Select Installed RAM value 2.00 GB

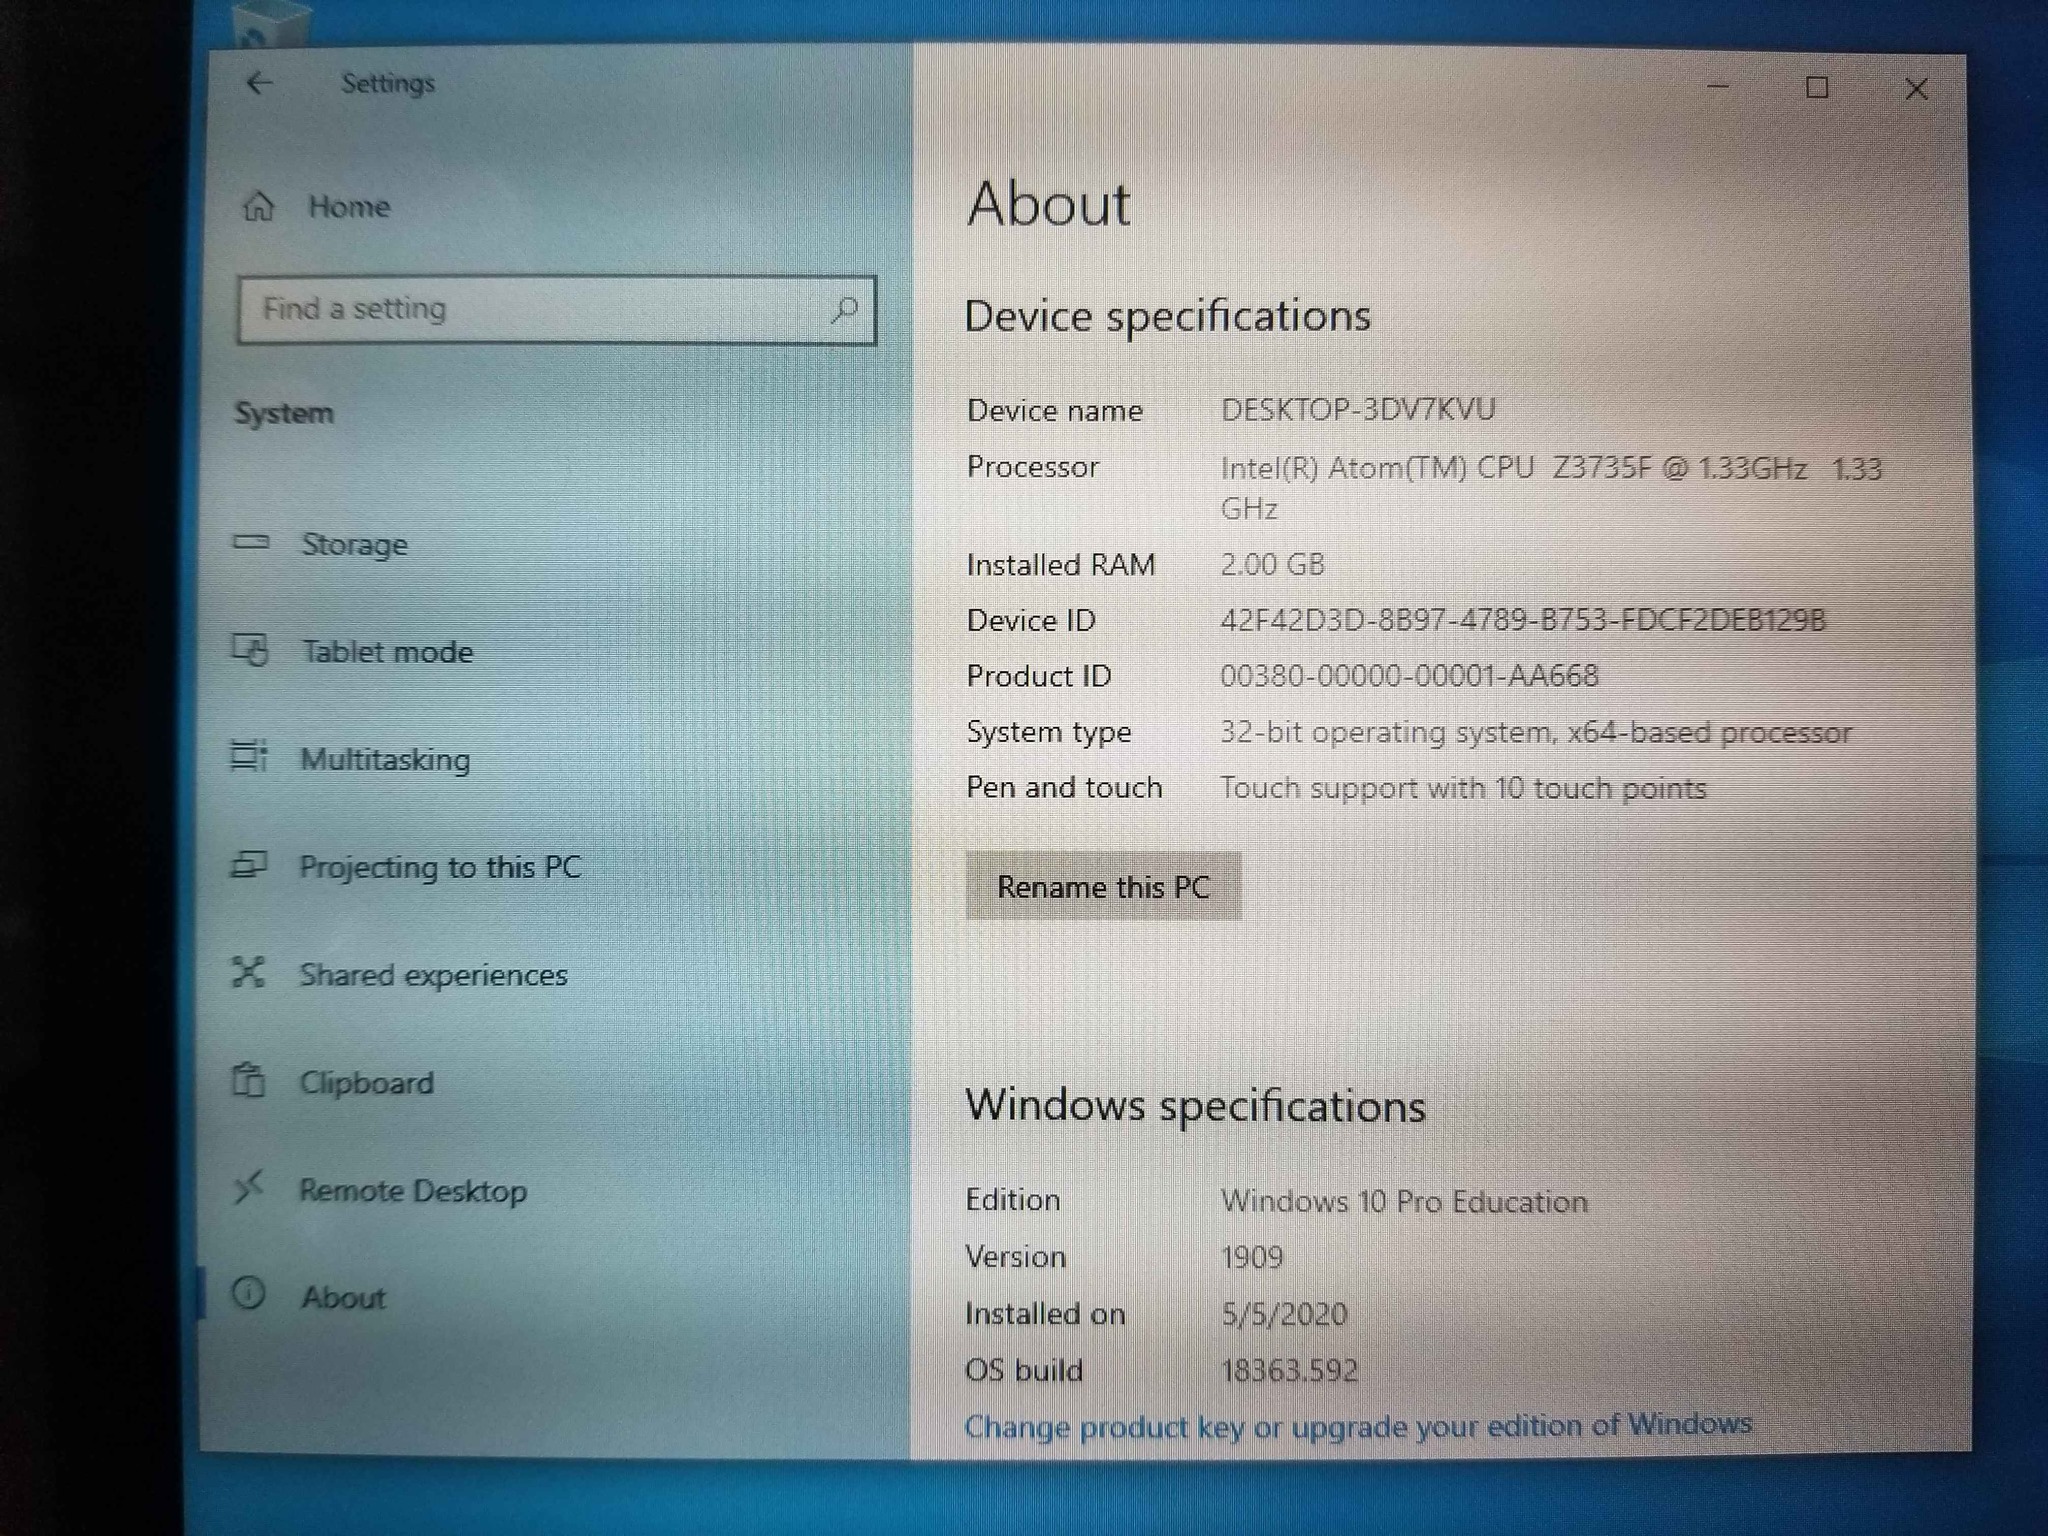pos(1272,564)
